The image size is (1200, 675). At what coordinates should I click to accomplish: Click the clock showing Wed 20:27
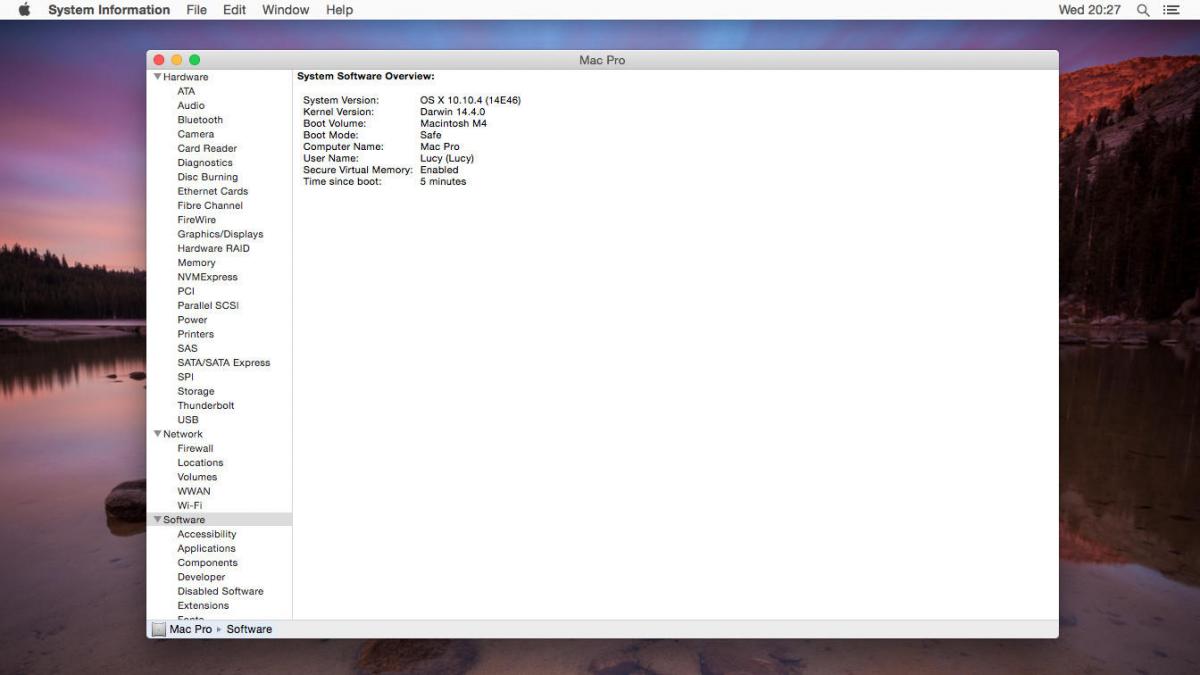click(x=1090, y=10)
